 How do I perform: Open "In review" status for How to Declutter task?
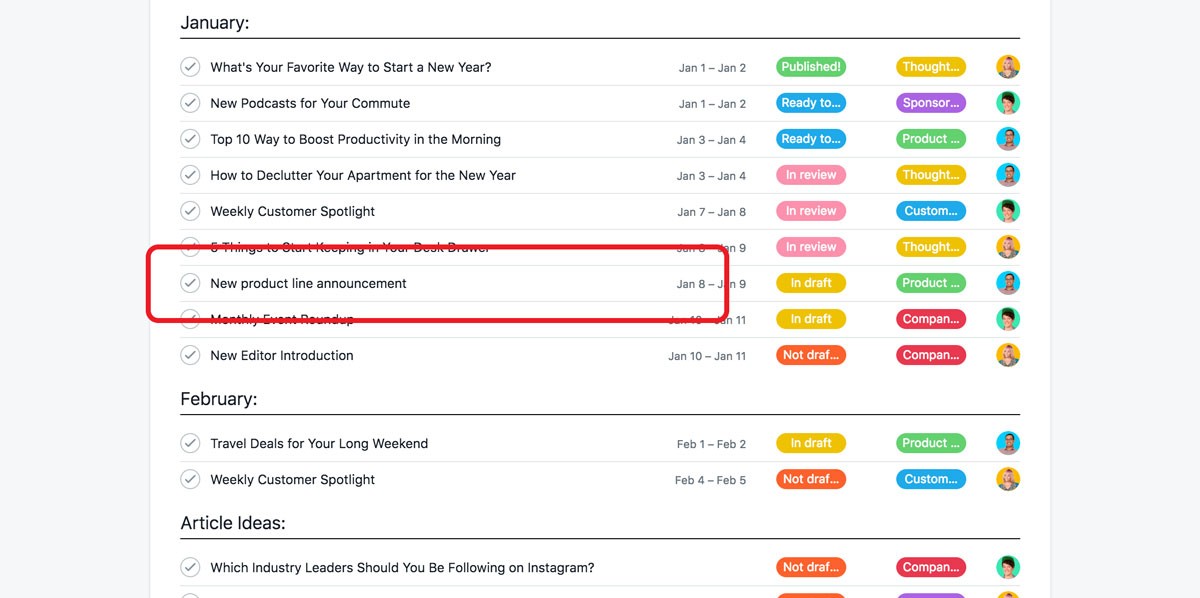click(x=811, y=175)
